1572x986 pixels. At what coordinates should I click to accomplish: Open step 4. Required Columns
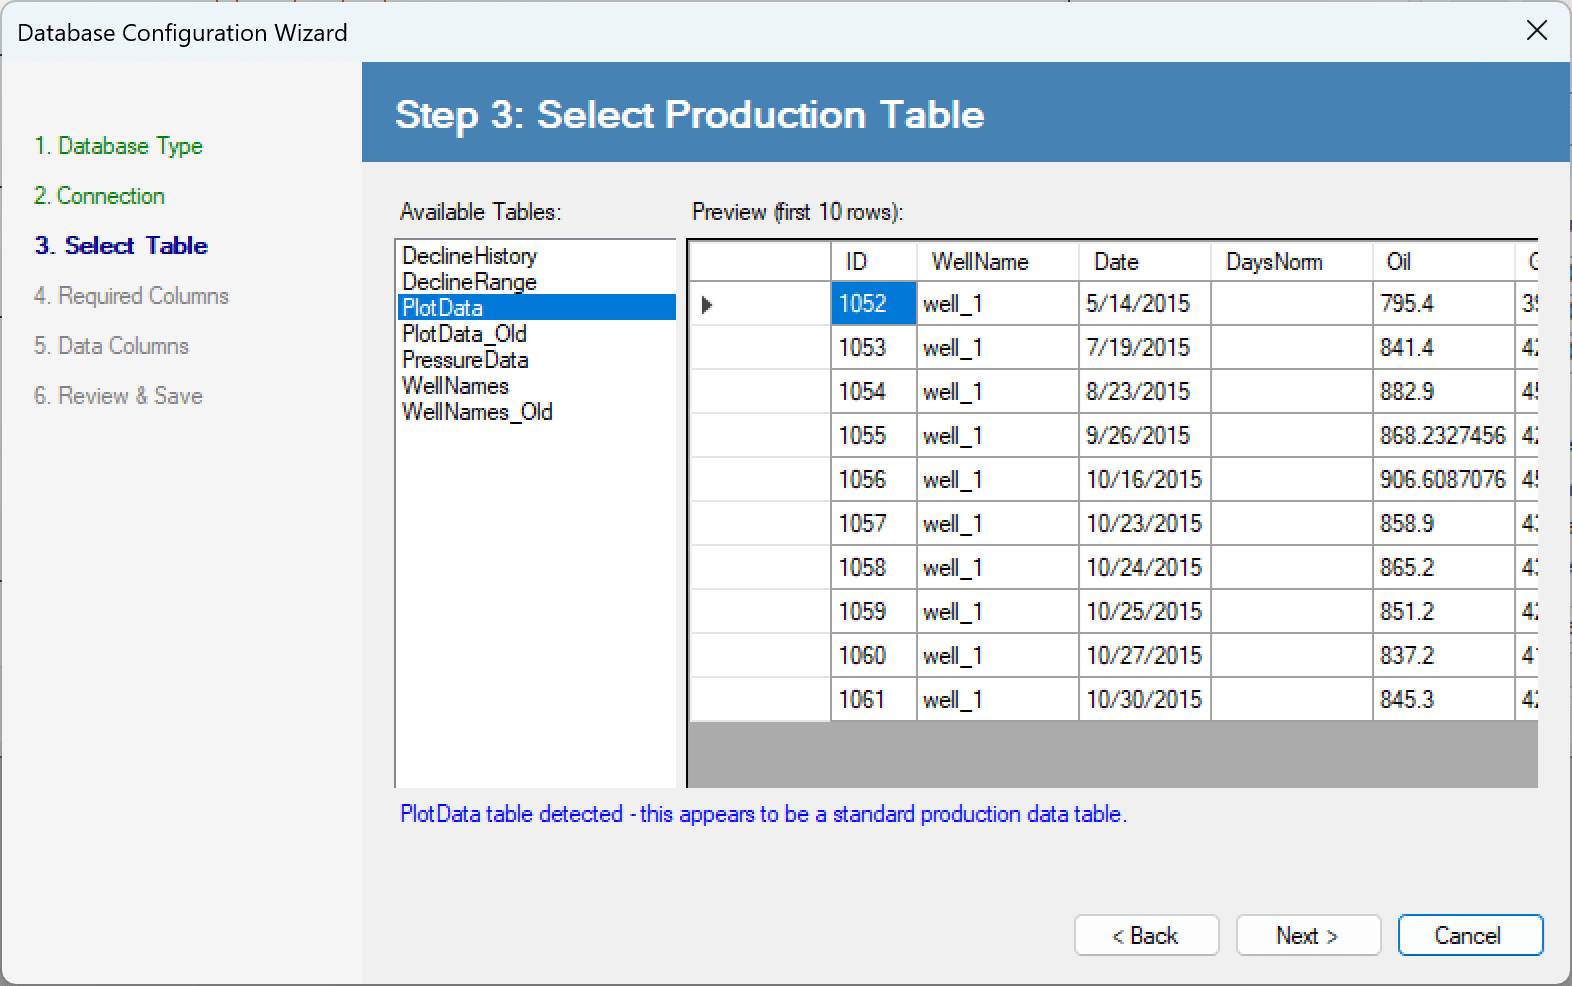(131, 296)
